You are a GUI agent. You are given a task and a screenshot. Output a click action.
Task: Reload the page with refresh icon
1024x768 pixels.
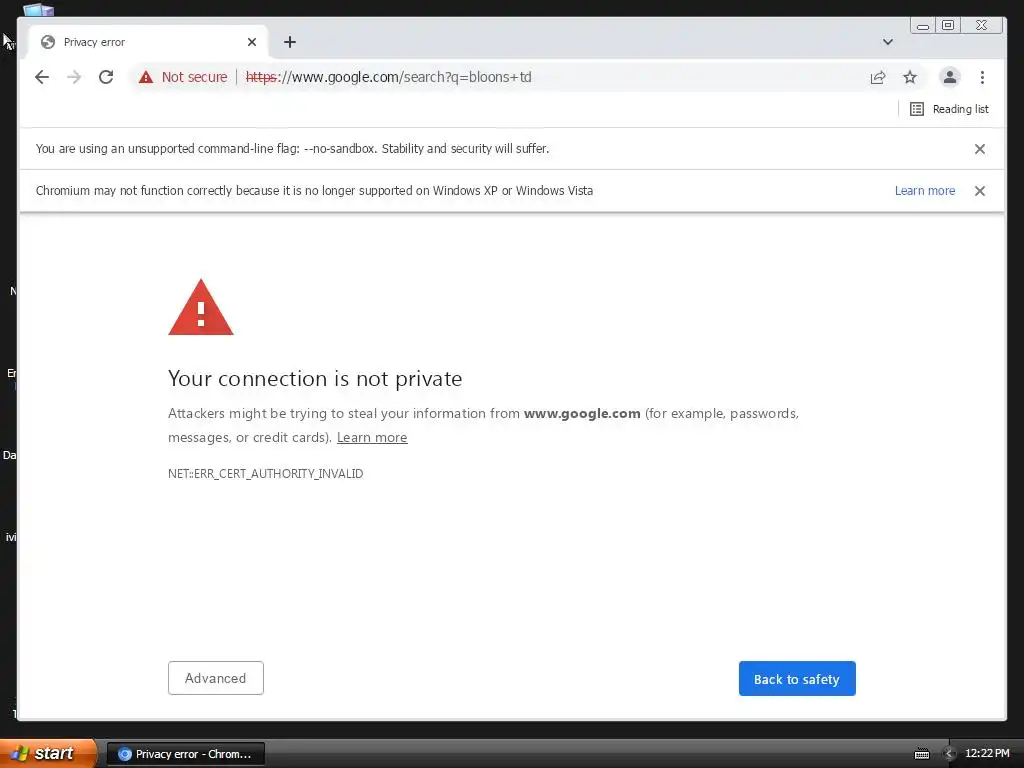pyautogui.click(x=106, y=77)
